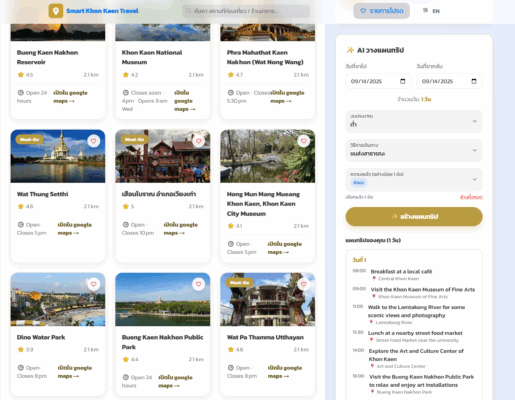The height and width of the screenshot is (400, 515).
Task: Expand the budget dropdown
Action: (414, 121)
